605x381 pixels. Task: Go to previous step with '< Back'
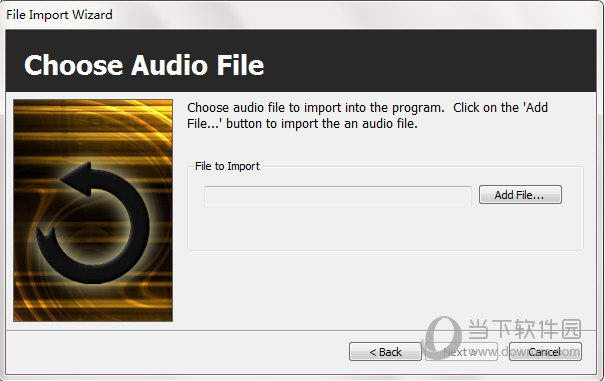tap(385, 352)
